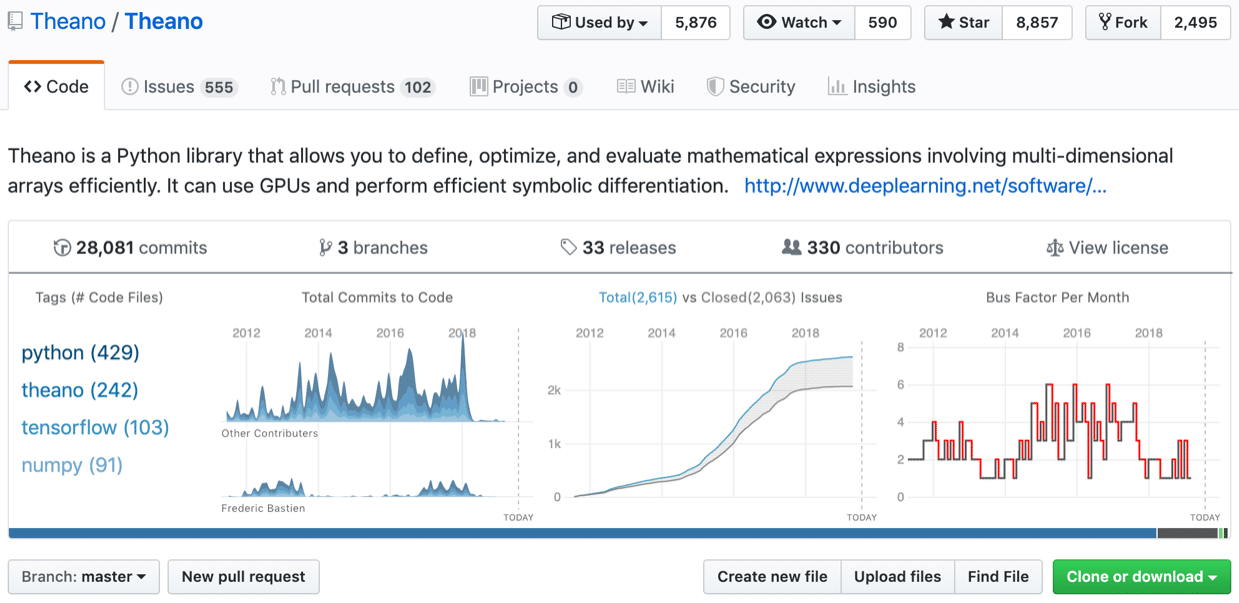This screenshot has width=1239, height=603.
Task: Click Create new file button
Action: (772, 577)
